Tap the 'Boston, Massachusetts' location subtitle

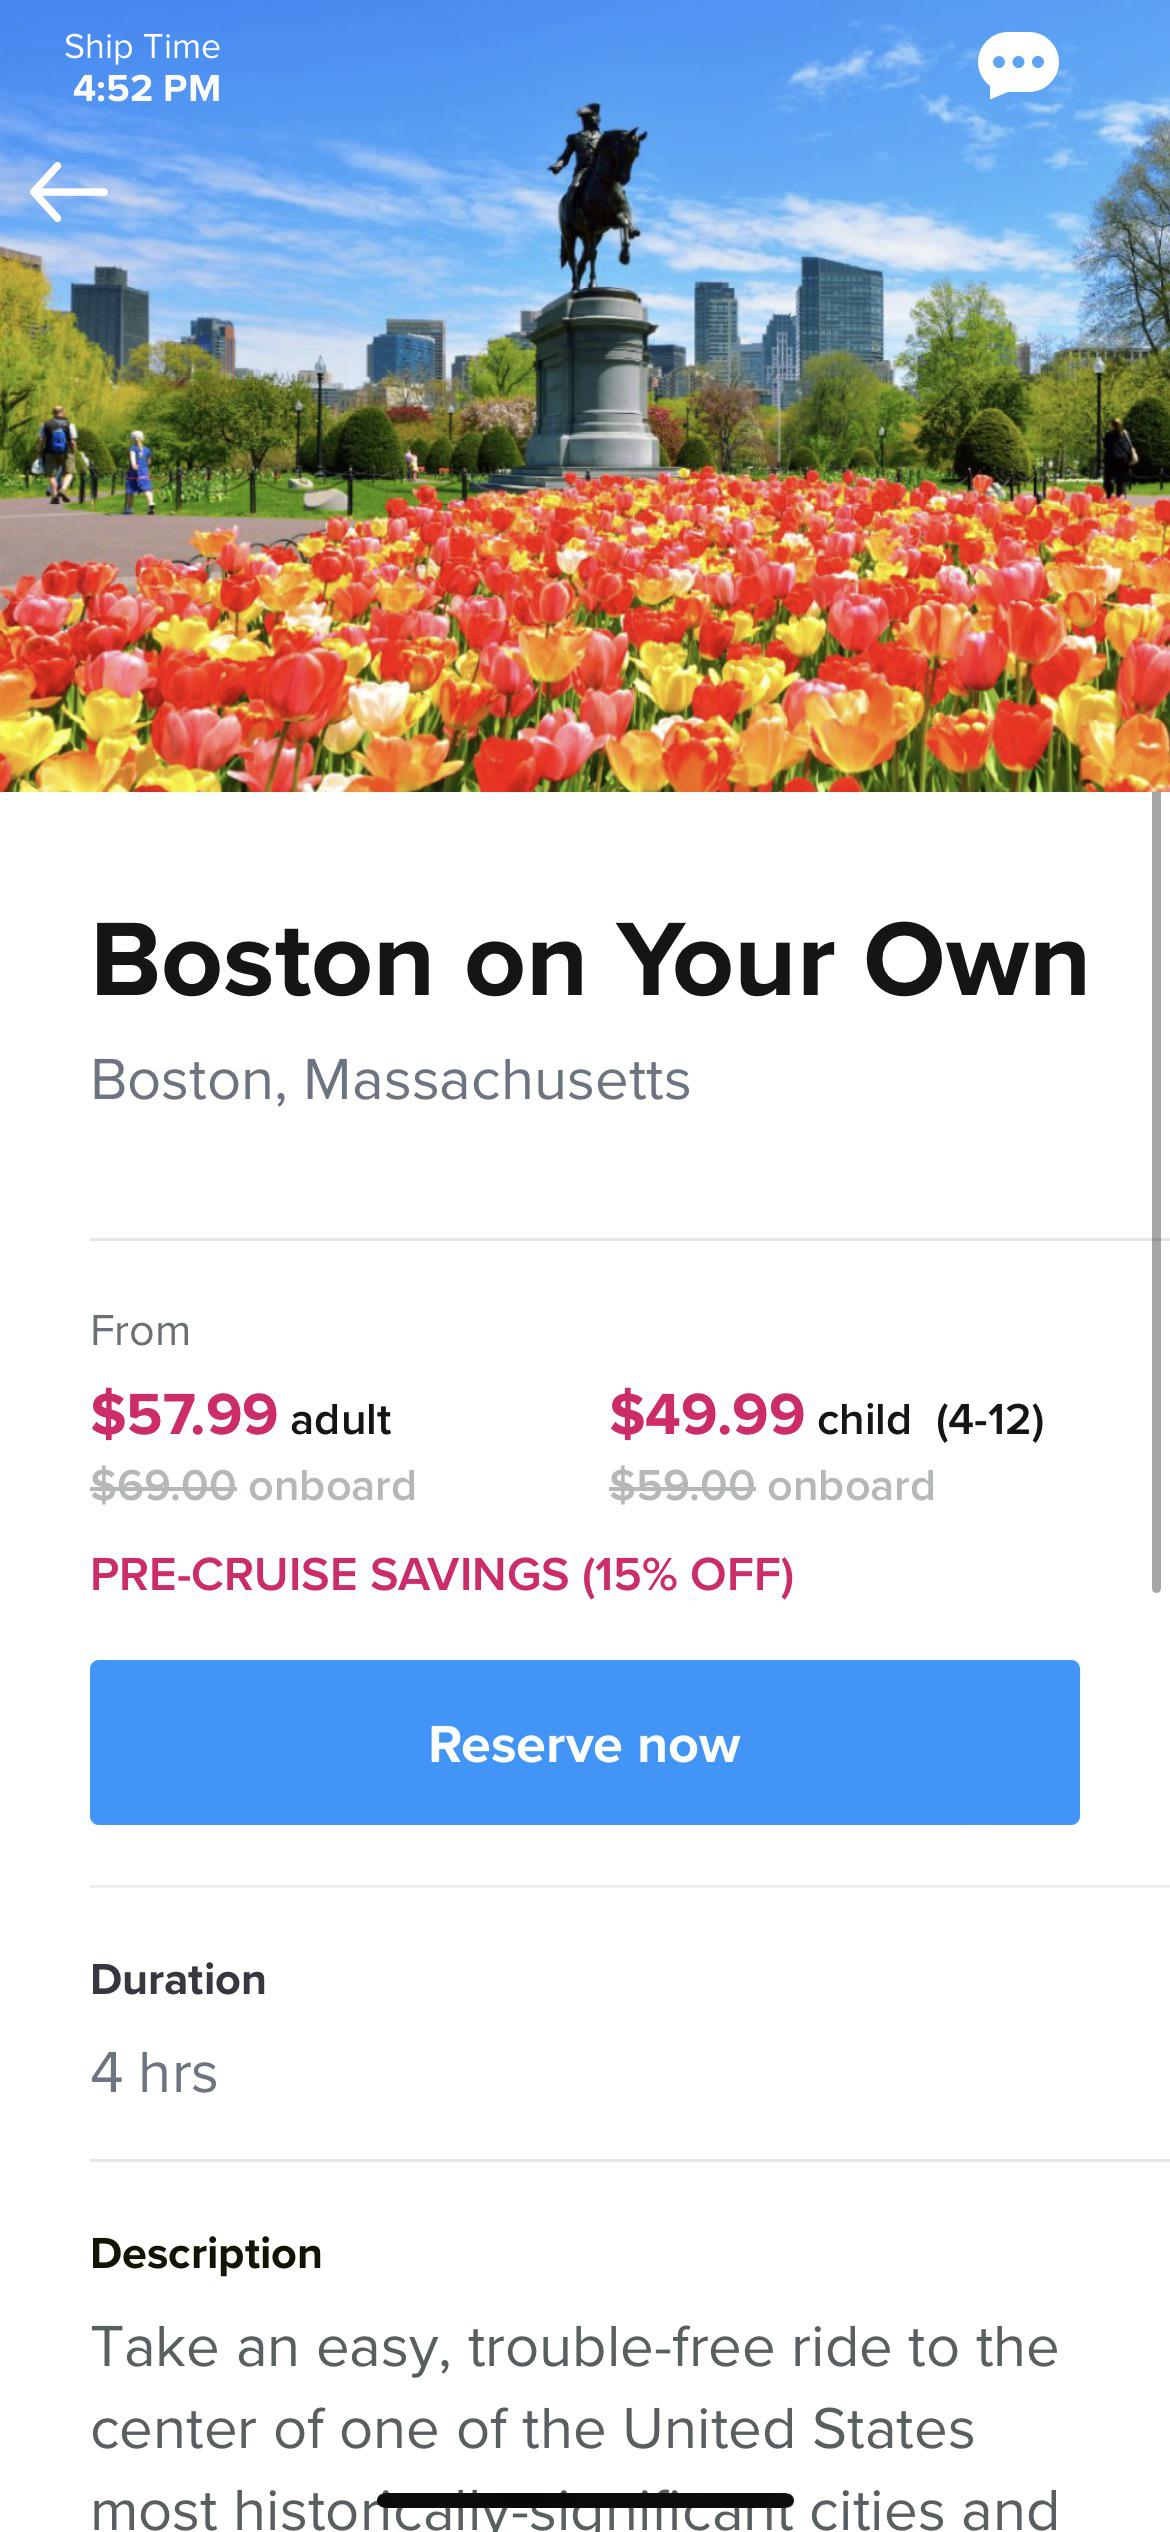390,1079
